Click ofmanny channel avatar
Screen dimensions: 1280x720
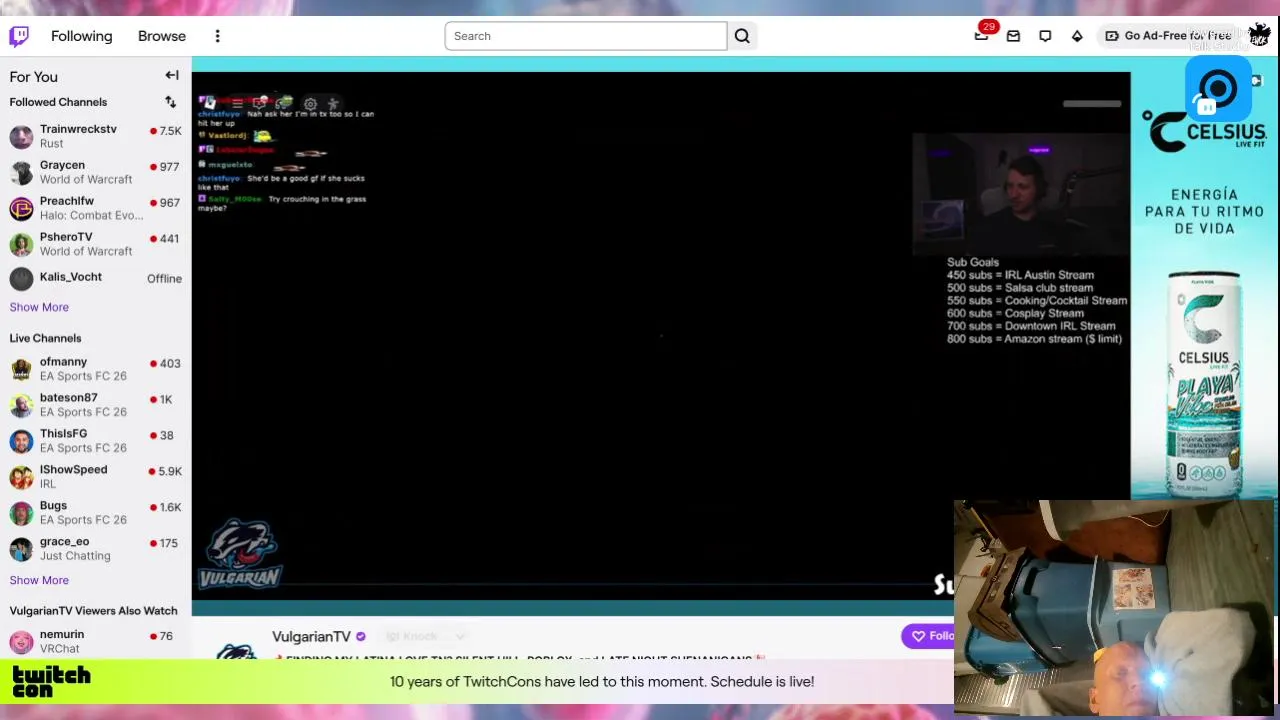pos(21,370)
